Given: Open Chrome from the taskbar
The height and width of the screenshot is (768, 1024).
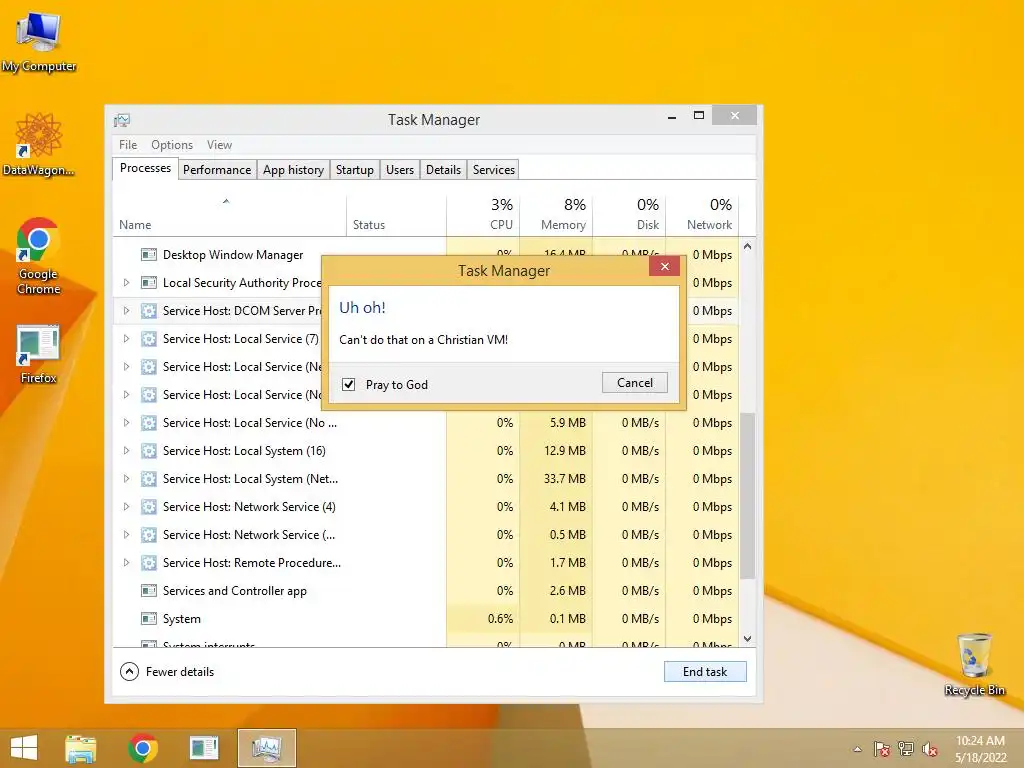Looking at the screenshot, I should coord(142,748).
